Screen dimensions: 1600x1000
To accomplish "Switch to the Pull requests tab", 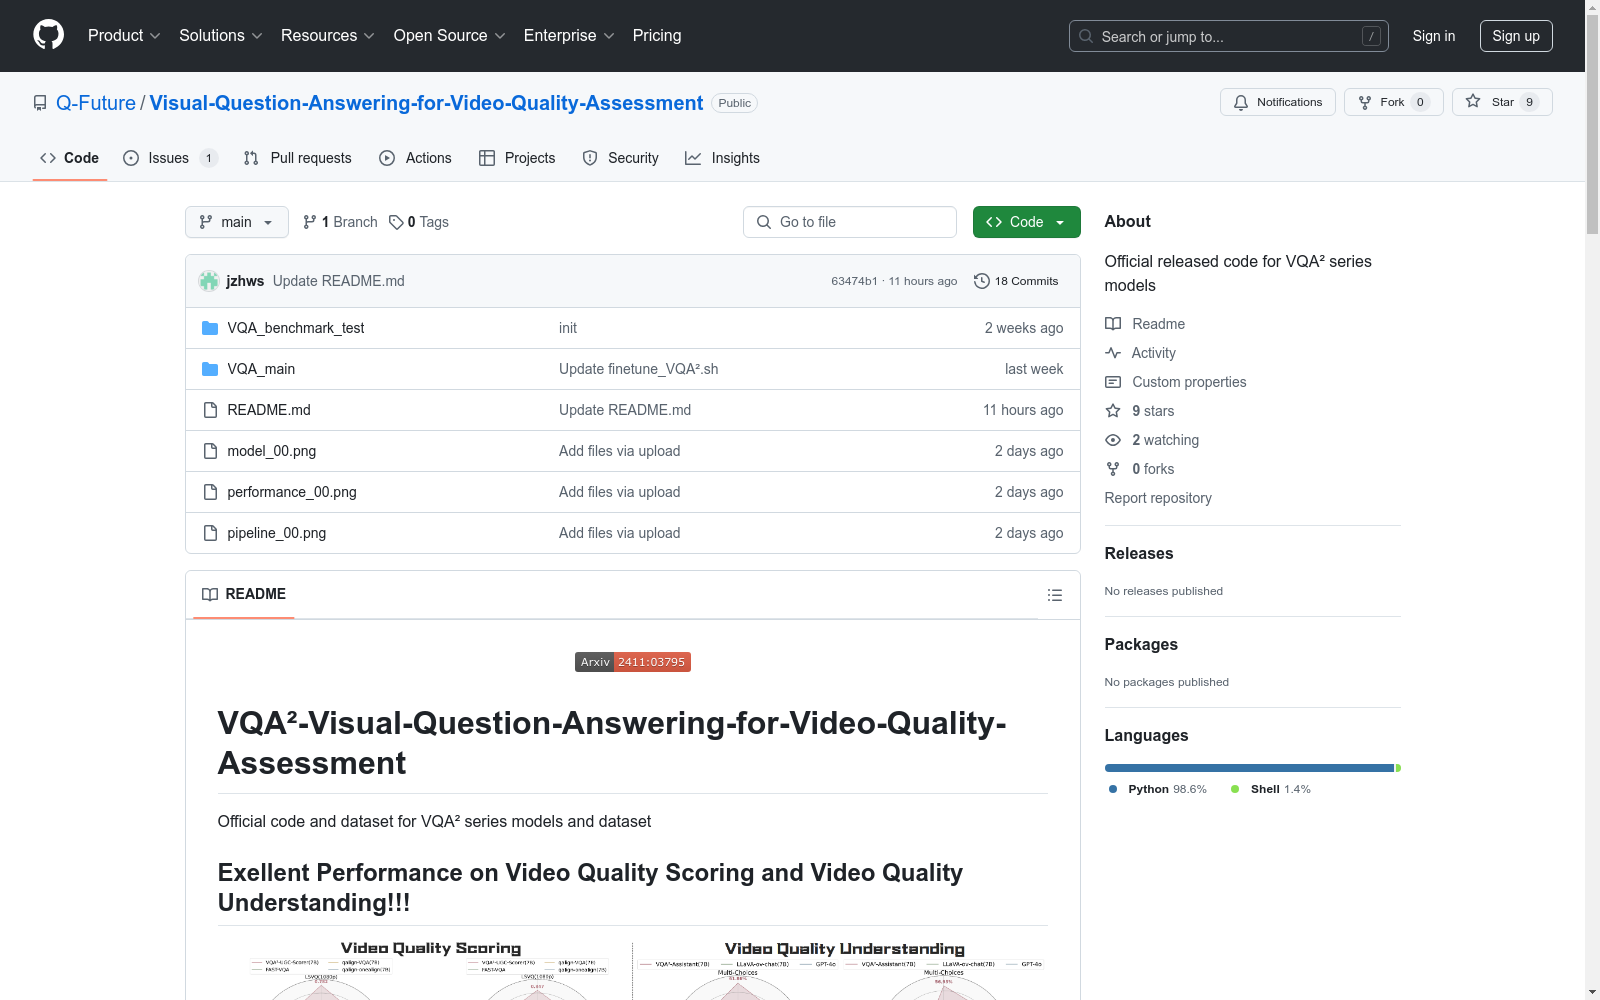I will [x=298, y=158].
